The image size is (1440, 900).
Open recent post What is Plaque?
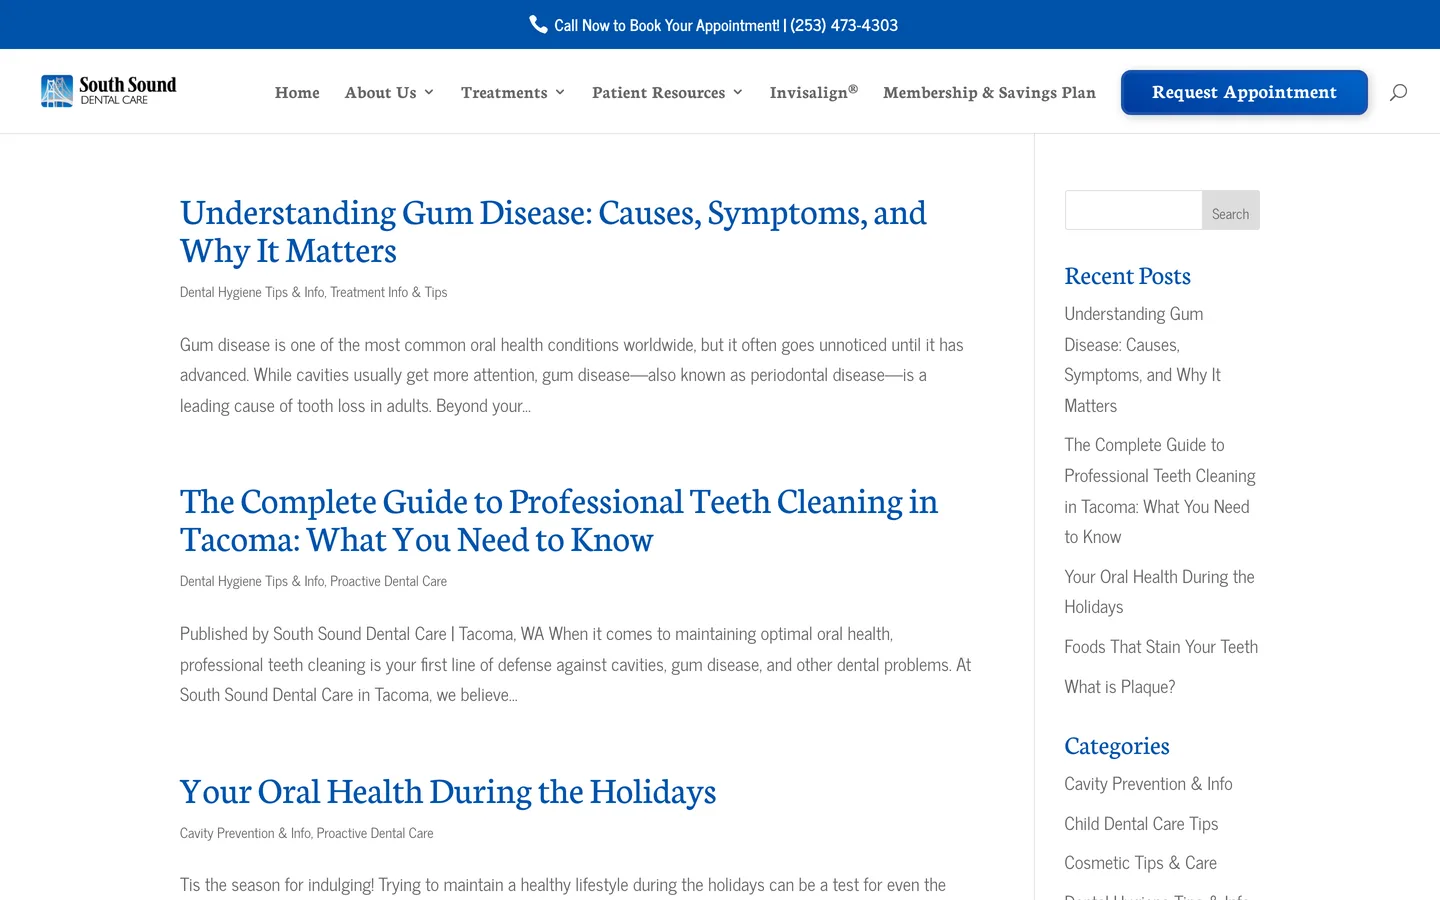tap(1120, 687)
